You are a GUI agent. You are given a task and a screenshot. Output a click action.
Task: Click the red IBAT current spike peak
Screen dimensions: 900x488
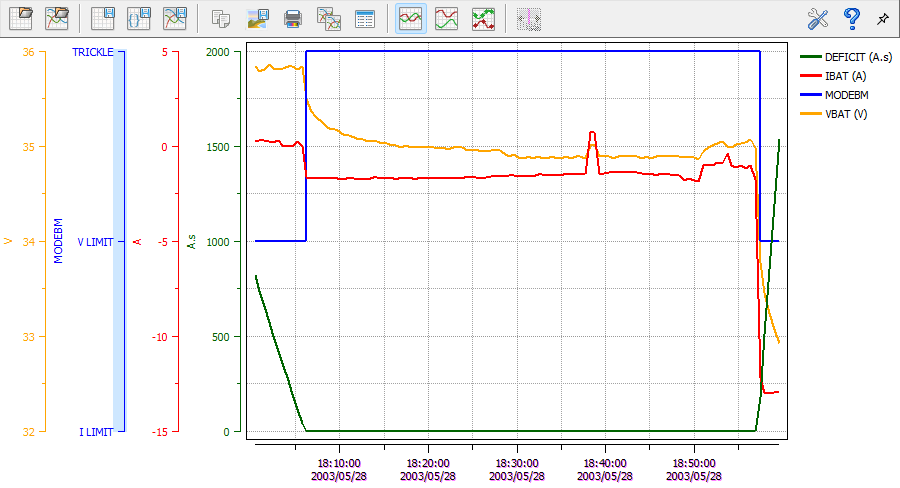pos(592,133)
